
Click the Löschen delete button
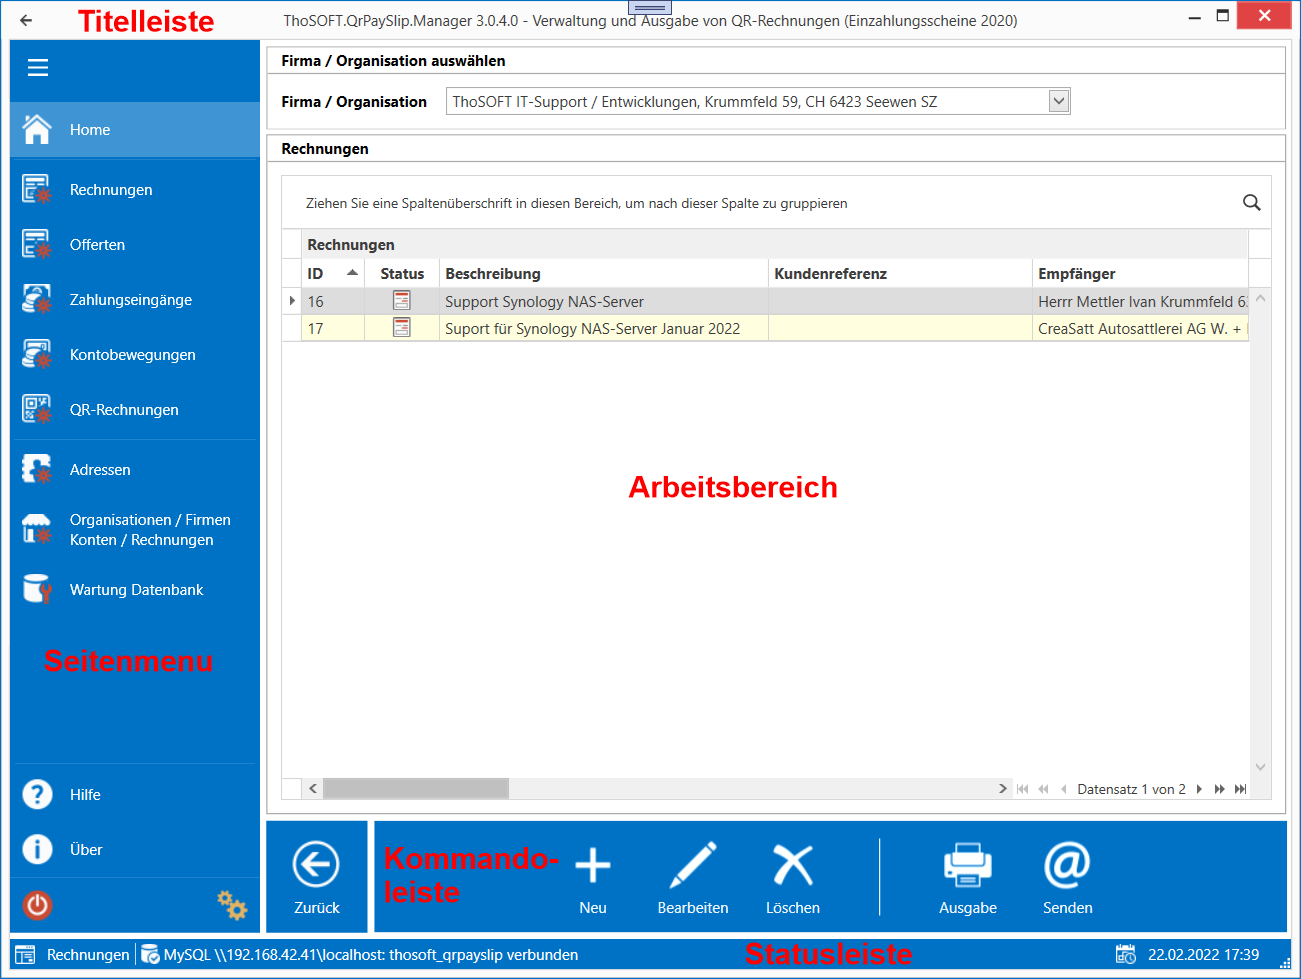[793, 877]
